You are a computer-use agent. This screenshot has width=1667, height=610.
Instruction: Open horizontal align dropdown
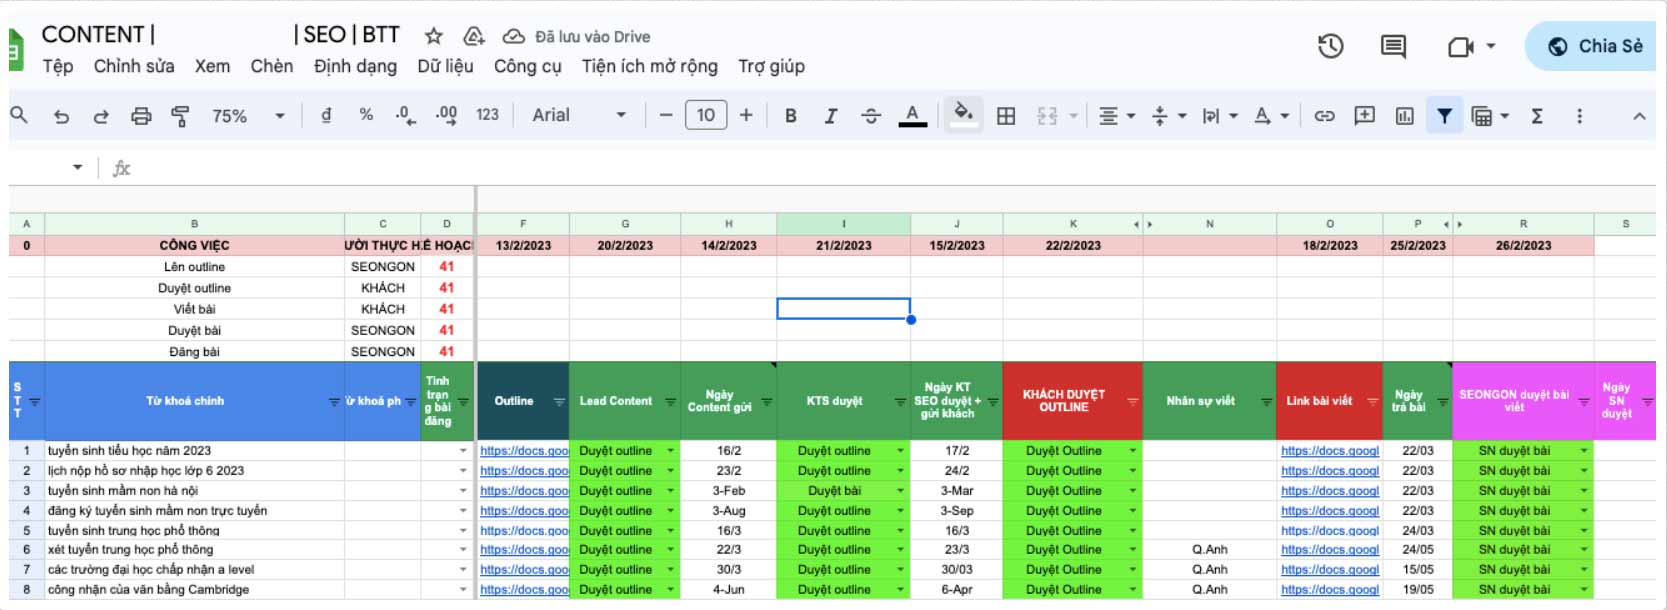click(x=1117, y=116)
